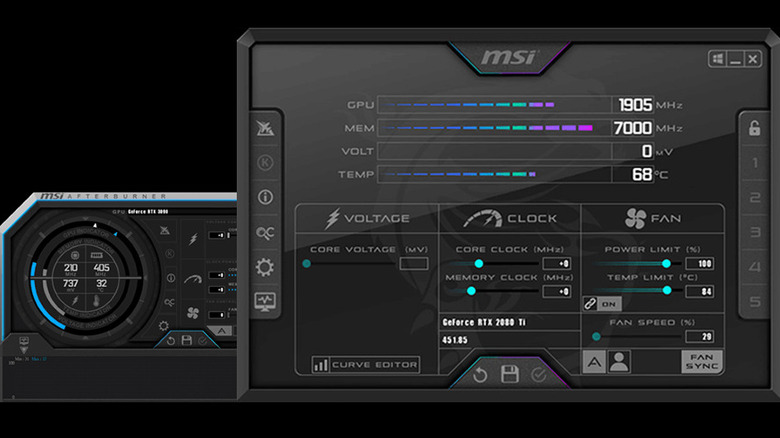Image resolution: width=780 pixels, height=438 pixels.
Task: Click K icon in small Afterburner window
Action: [x=170, y=254]
